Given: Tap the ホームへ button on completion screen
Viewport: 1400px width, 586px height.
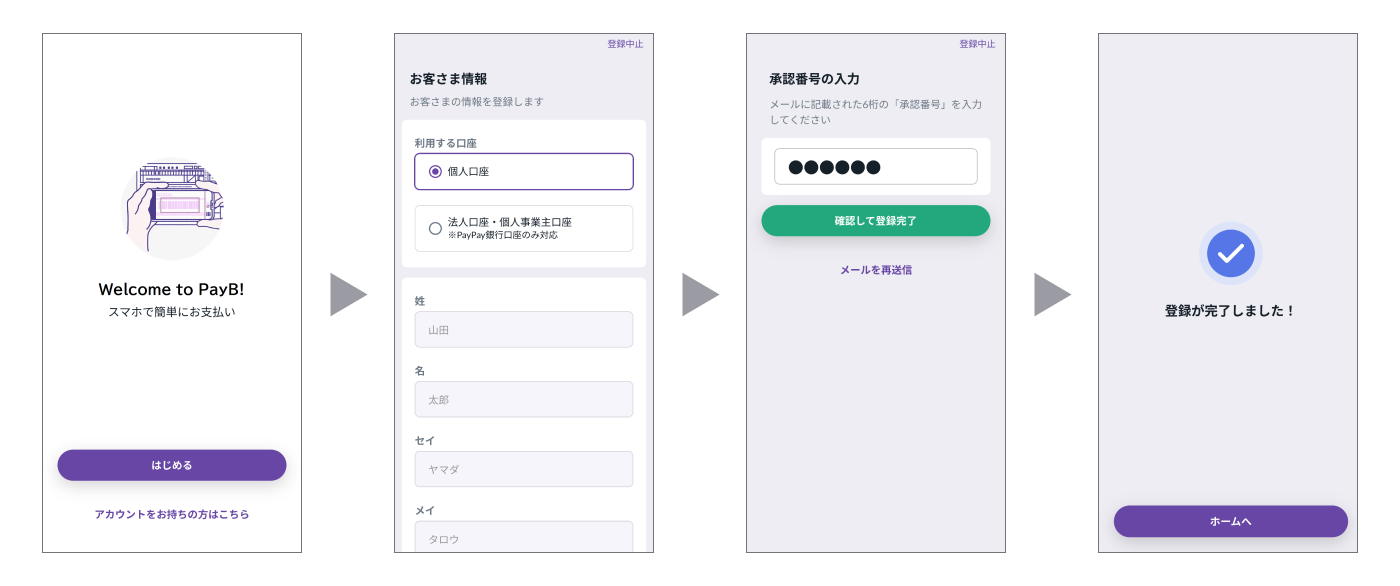Looking at the screenshot, I should point(1231,521).
